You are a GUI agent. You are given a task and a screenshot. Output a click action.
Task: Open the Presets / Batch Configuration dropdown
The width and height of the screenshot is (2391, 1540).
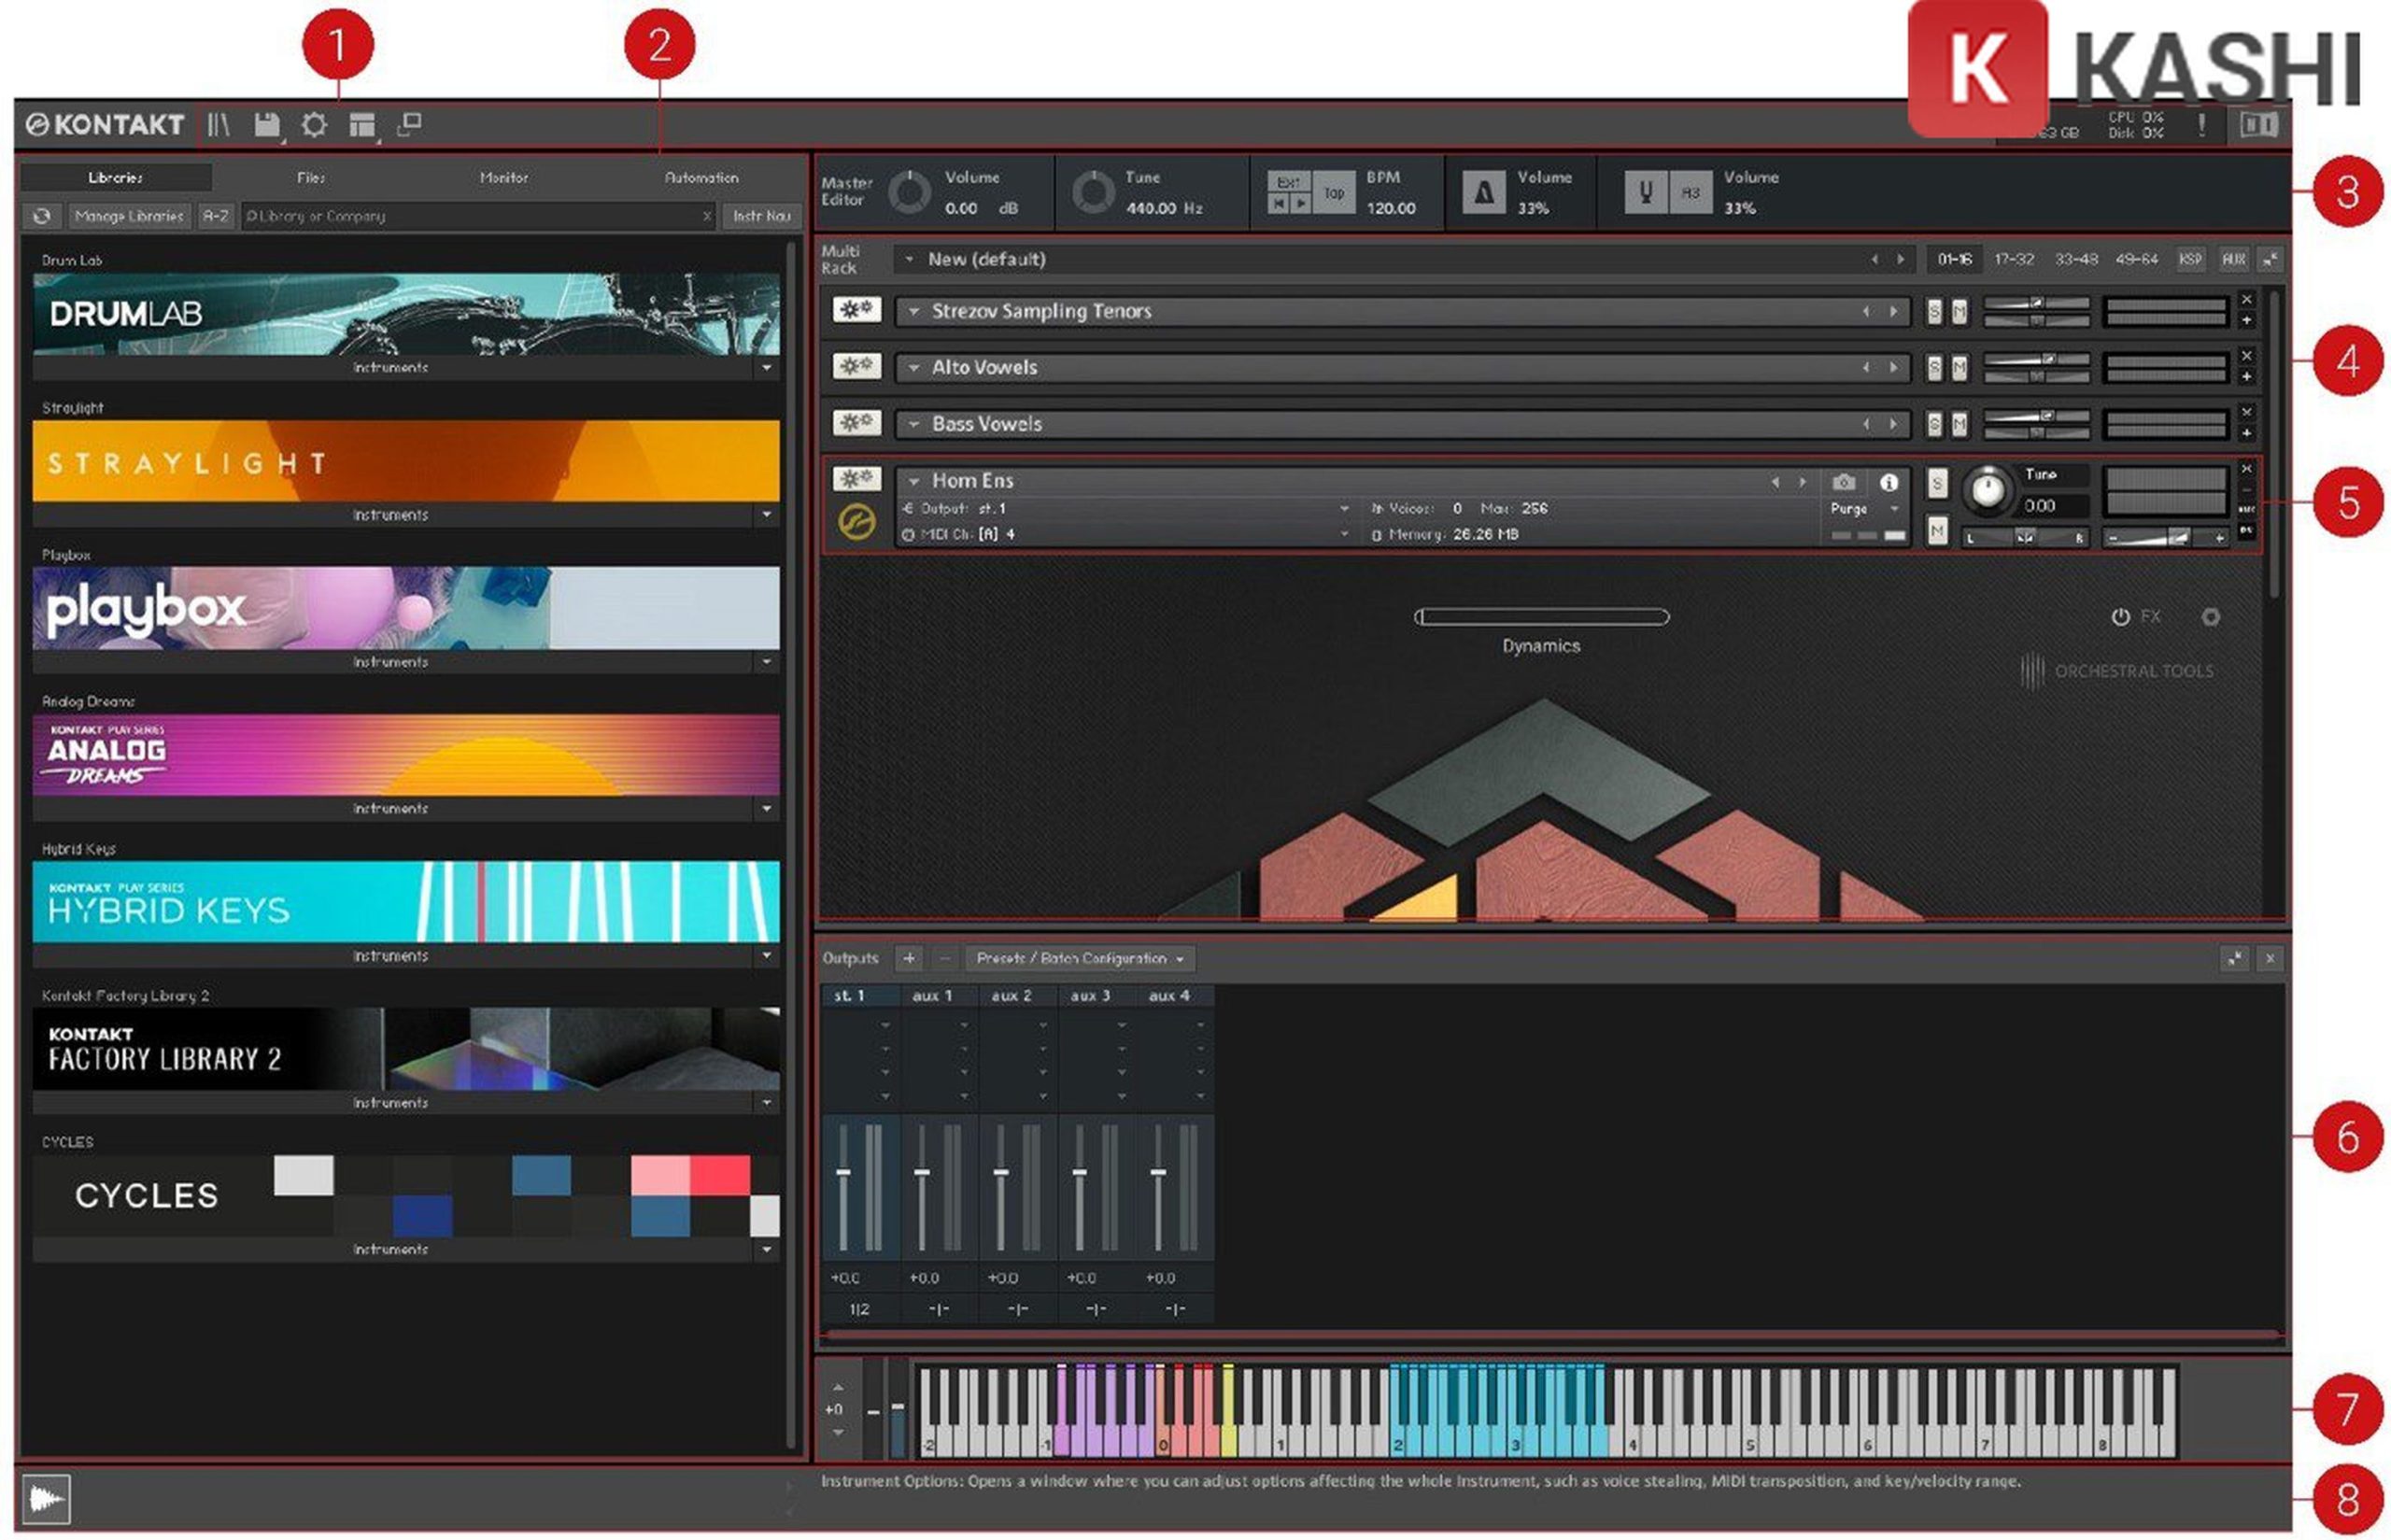(x=1079, y=959)
